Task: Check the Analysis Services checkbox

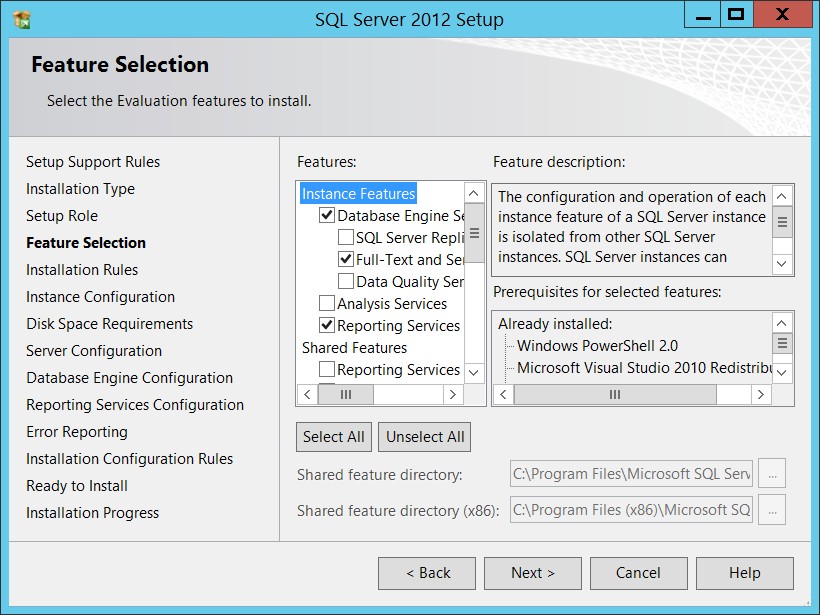Action: pyautogui.click(x=327, y=303)
